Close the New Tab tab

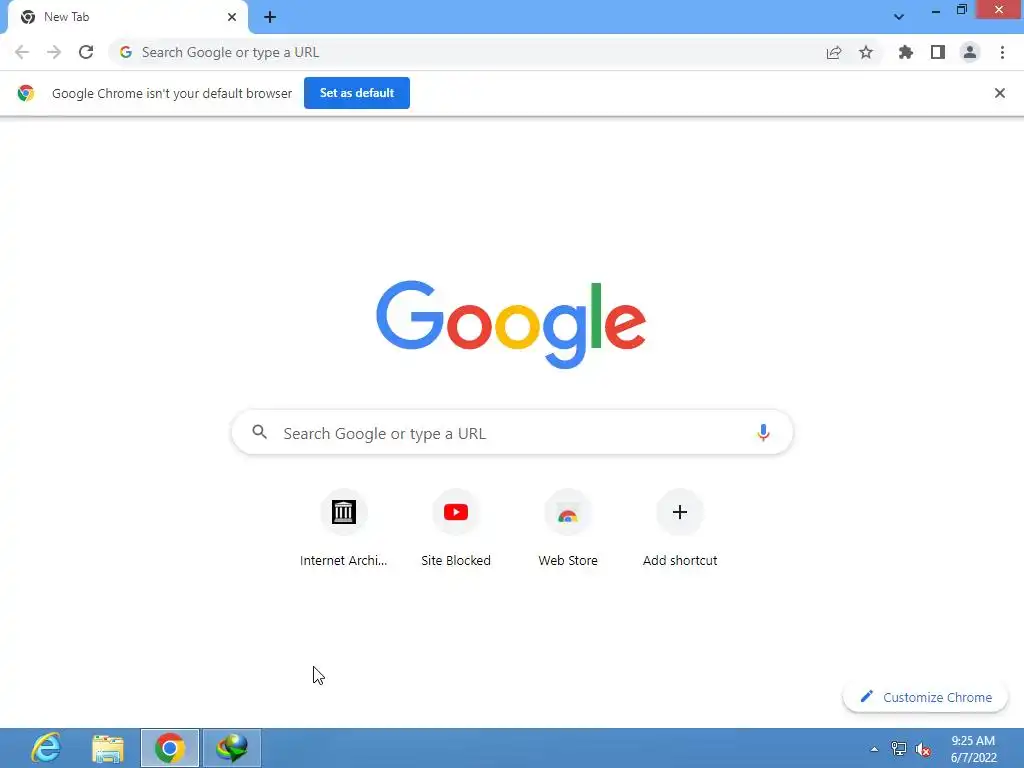tap(232, 17)
